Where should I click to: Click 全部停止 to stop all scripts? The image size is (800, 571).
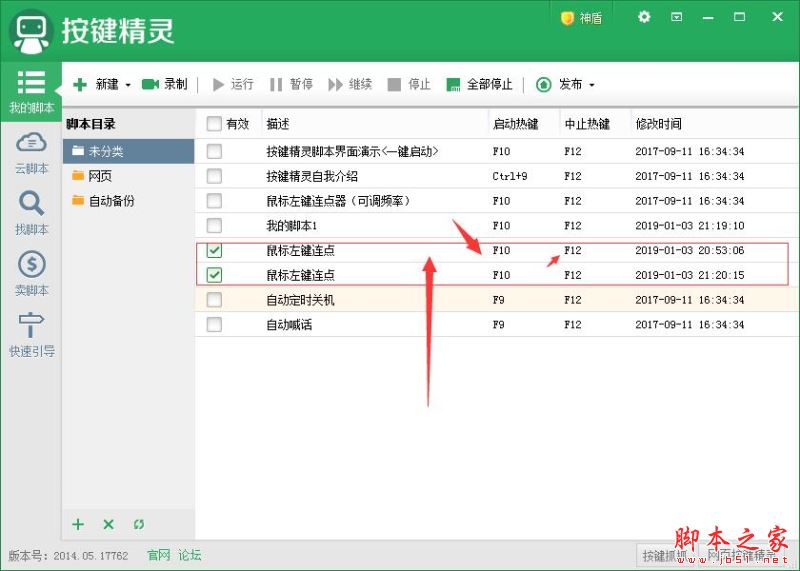click(x=479, y=84)
